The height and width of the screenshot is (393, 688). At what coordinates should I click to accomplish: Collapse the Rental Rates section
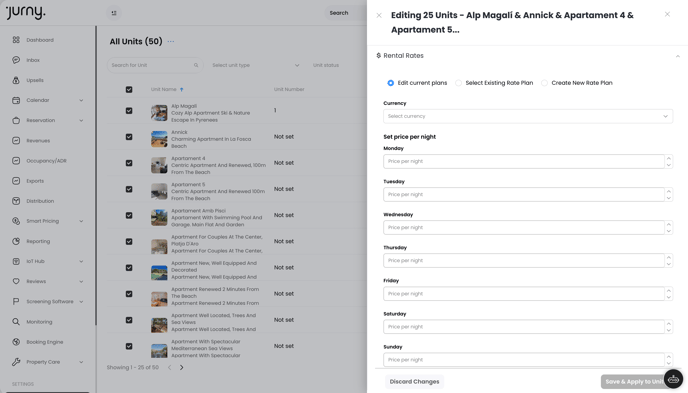(677, 56)
